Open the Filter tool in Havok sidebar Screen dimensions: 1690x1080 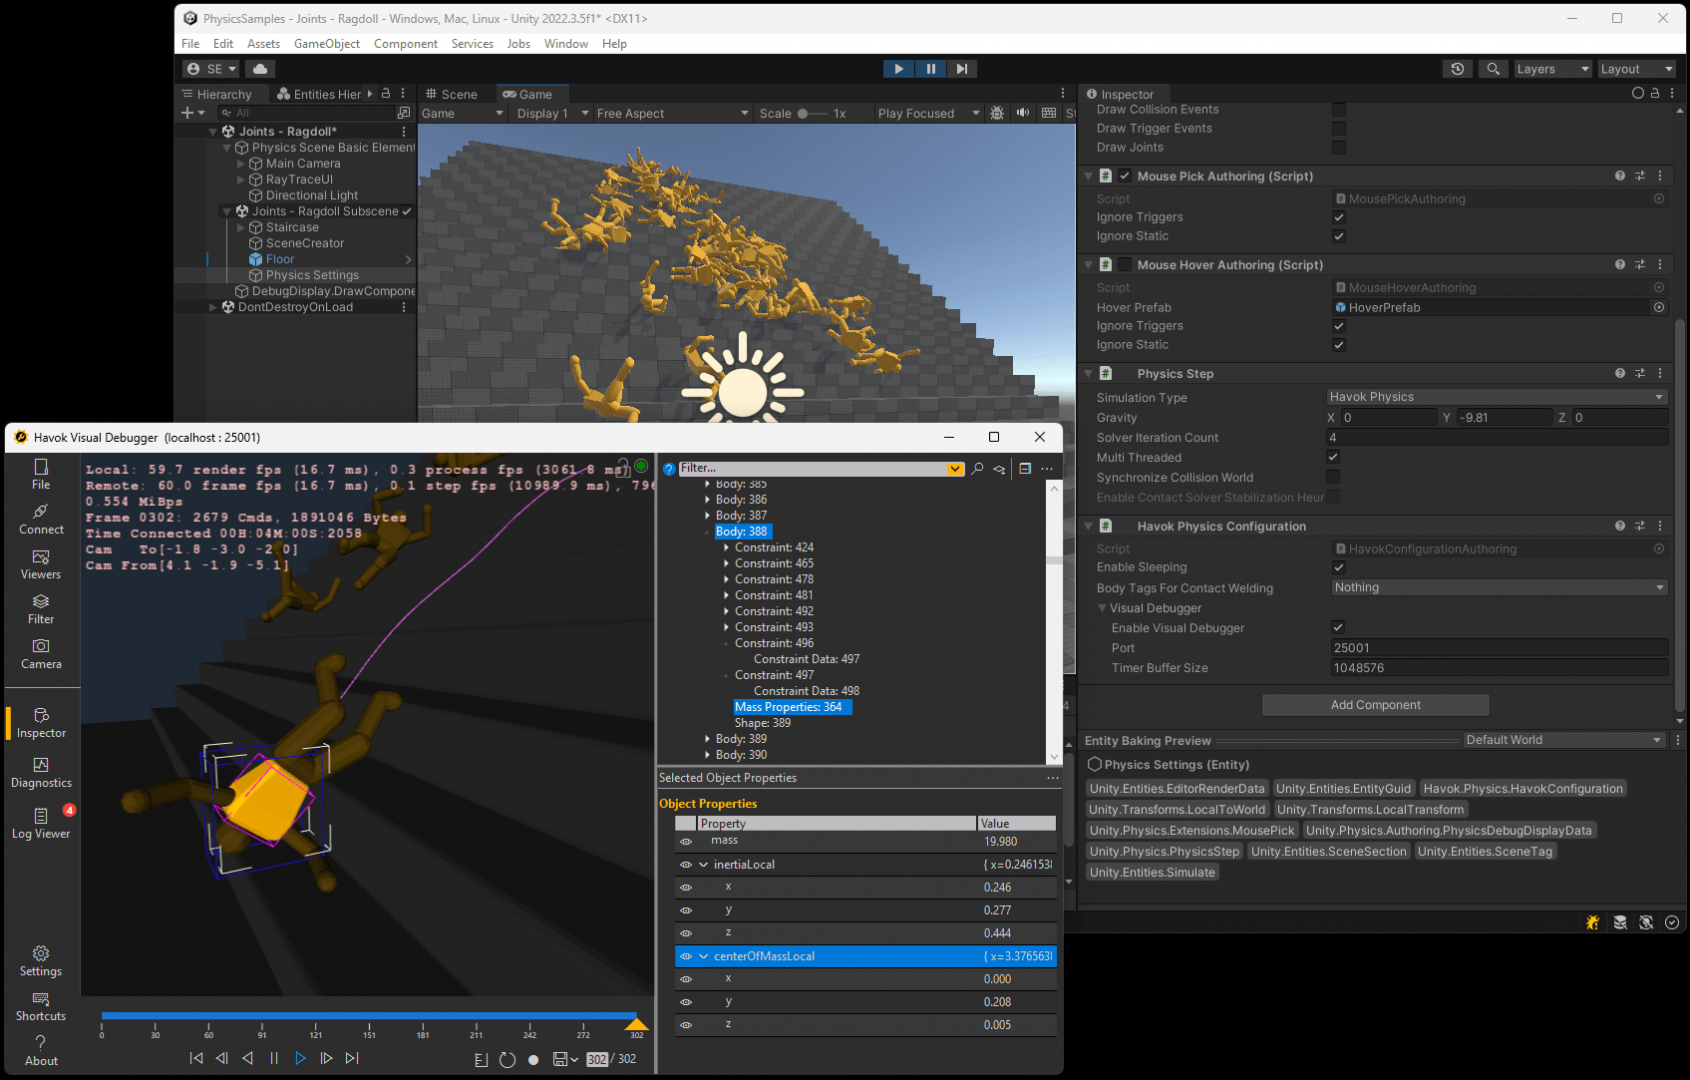coord(41,609)
